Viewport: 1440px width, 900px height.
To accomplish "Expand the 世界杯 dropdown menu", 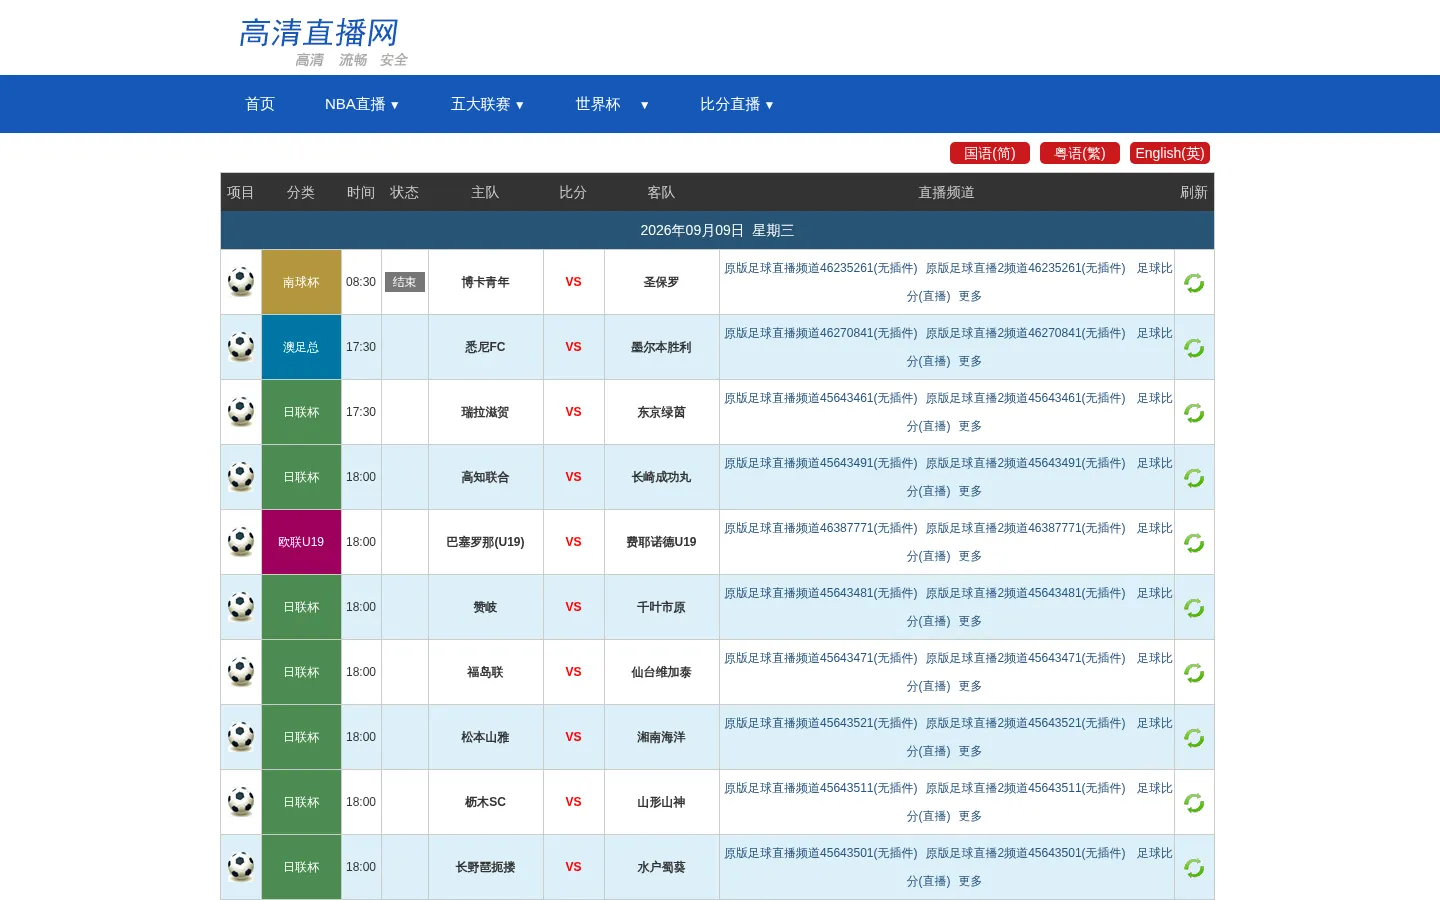I will click(612, 104).
